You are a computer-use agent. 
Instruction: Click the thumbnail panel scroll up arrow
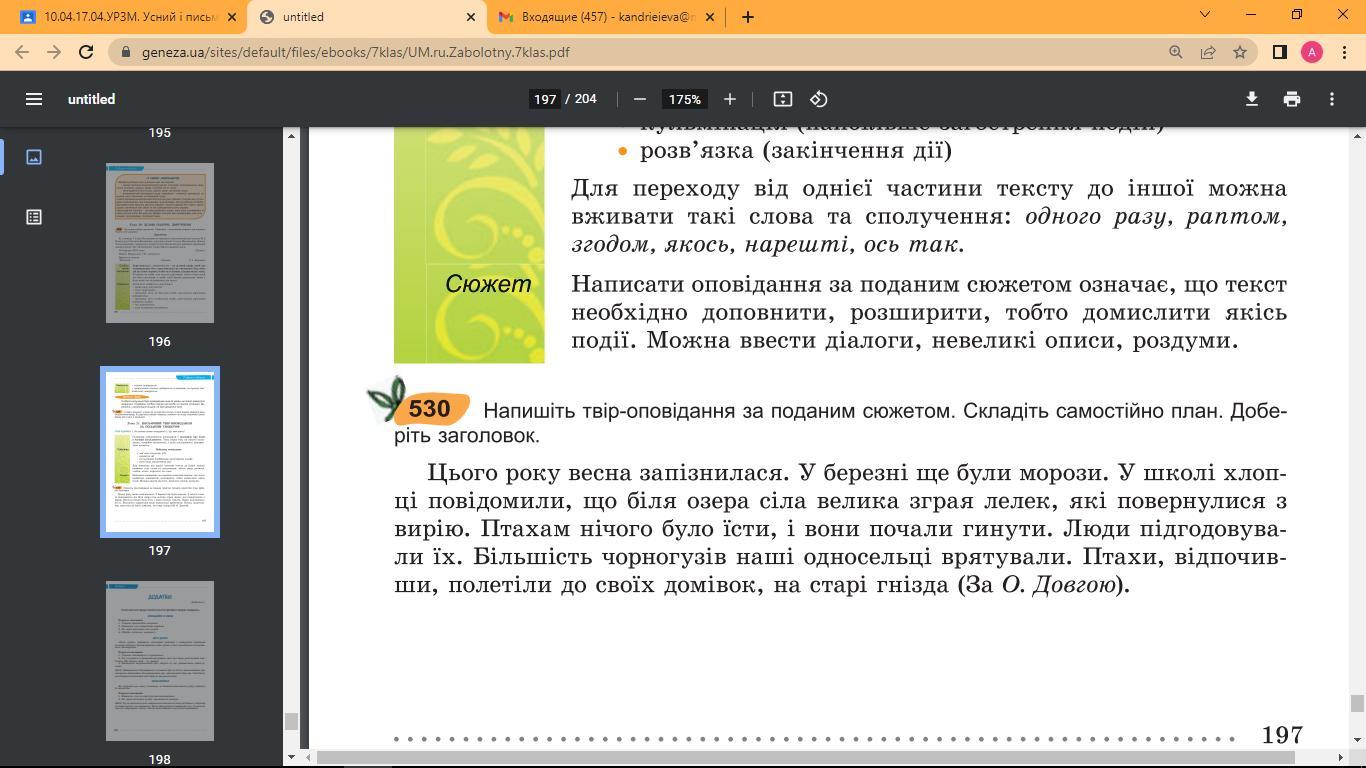291,136
